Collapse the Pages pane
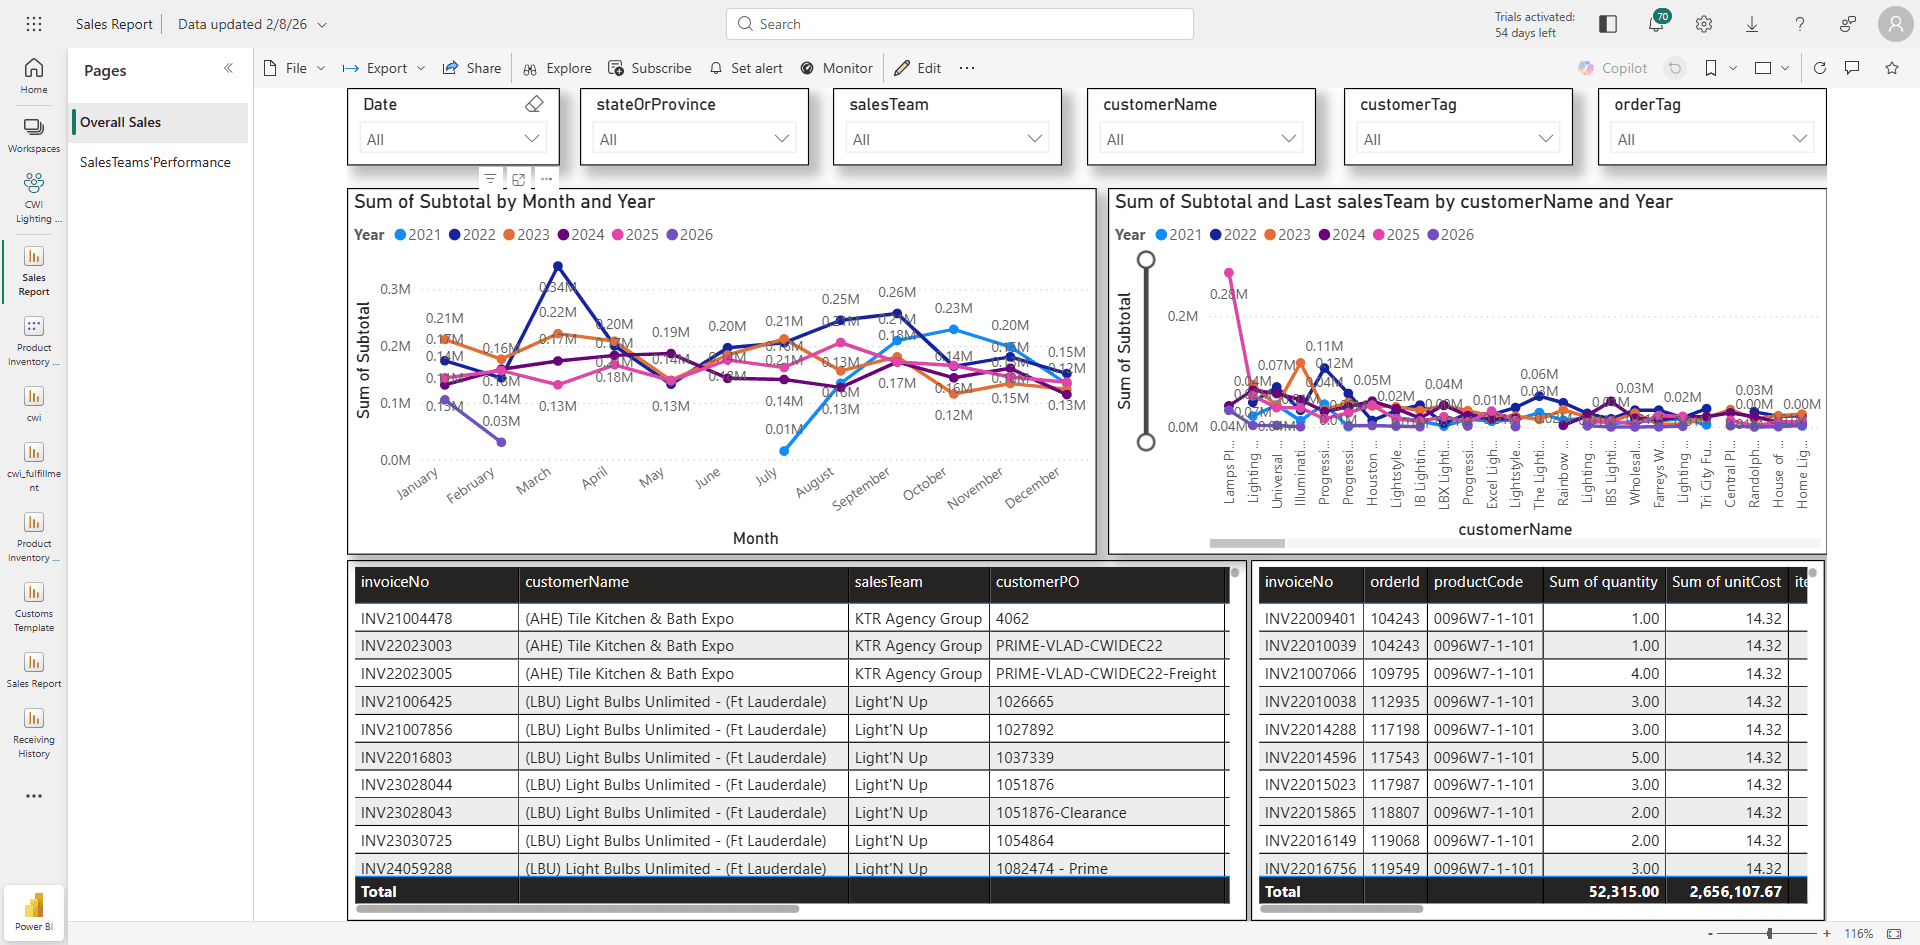The height and width of the screenshot is (945, 1920). (x=228, y=68)
